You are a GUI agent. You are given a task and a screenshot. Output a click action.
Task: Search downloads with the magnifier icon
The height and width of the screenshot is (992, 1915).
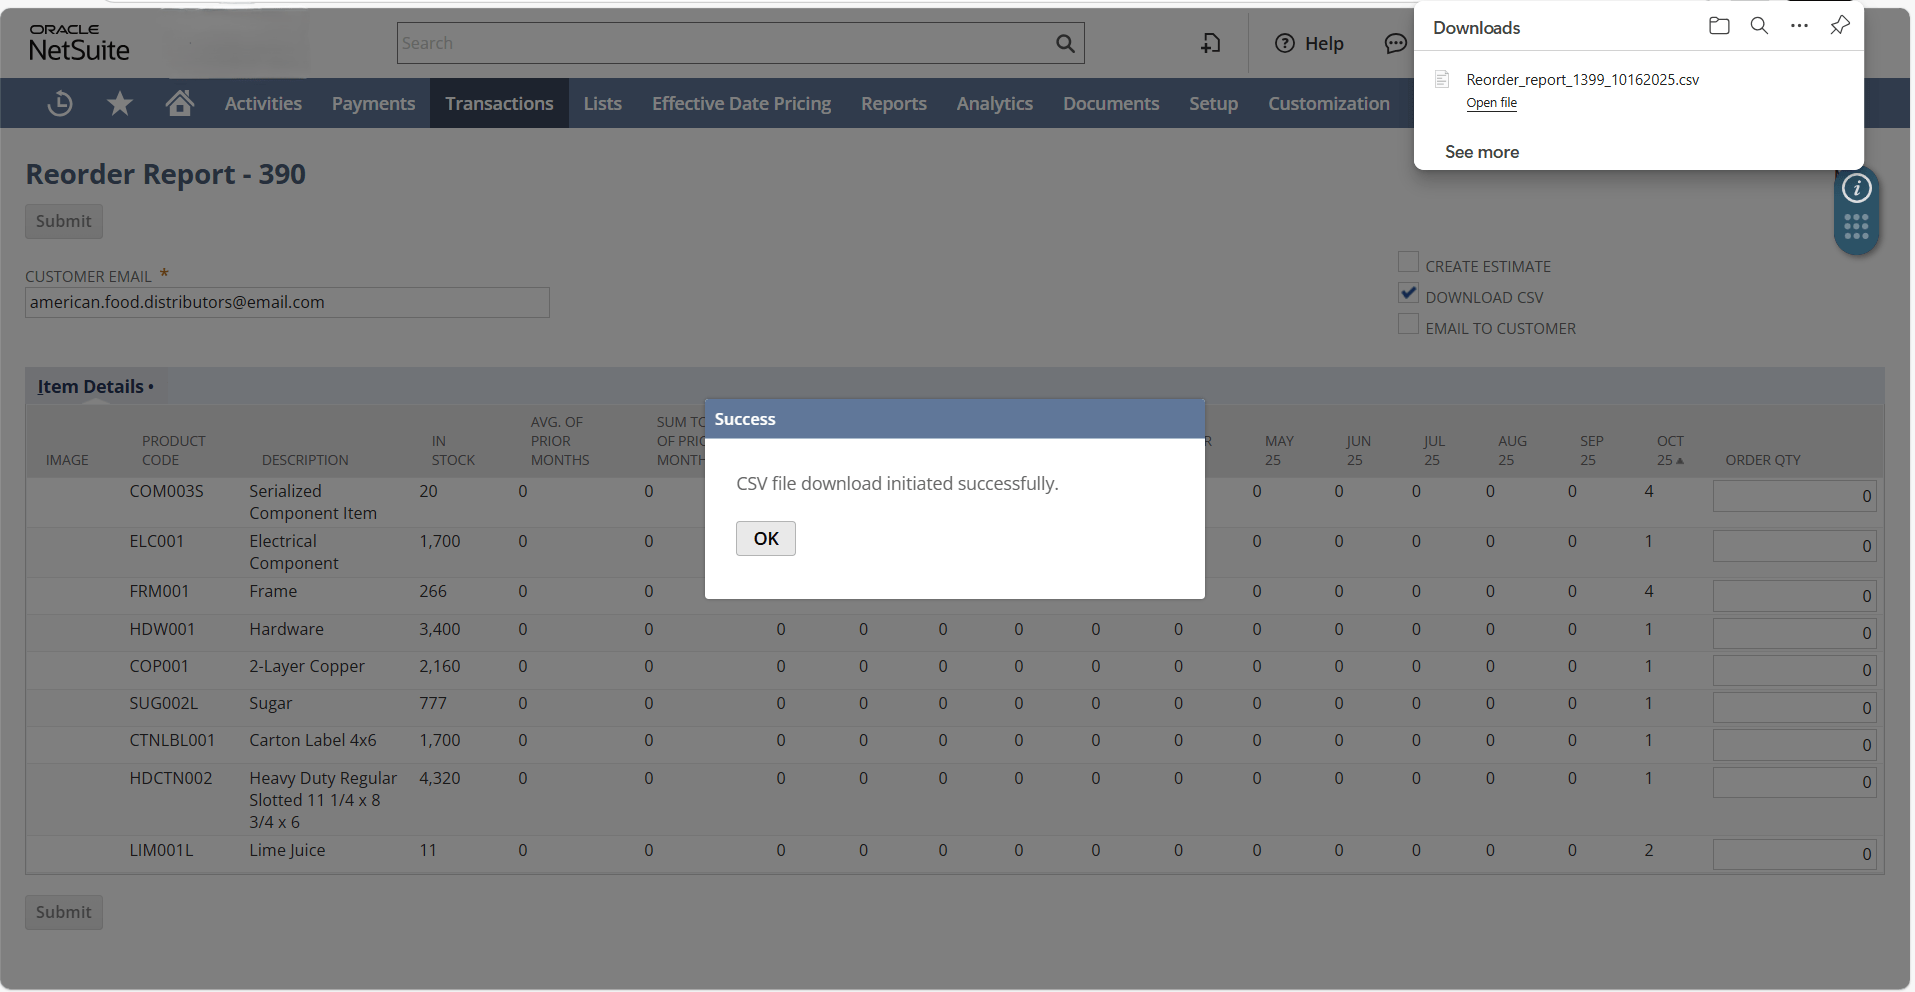click(1759, 26)
